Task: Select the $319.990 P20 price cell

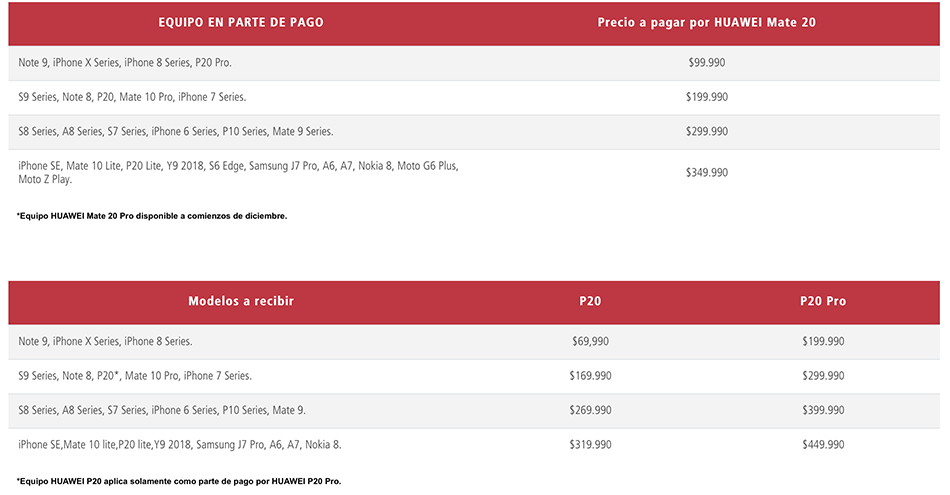Action: 590,445
